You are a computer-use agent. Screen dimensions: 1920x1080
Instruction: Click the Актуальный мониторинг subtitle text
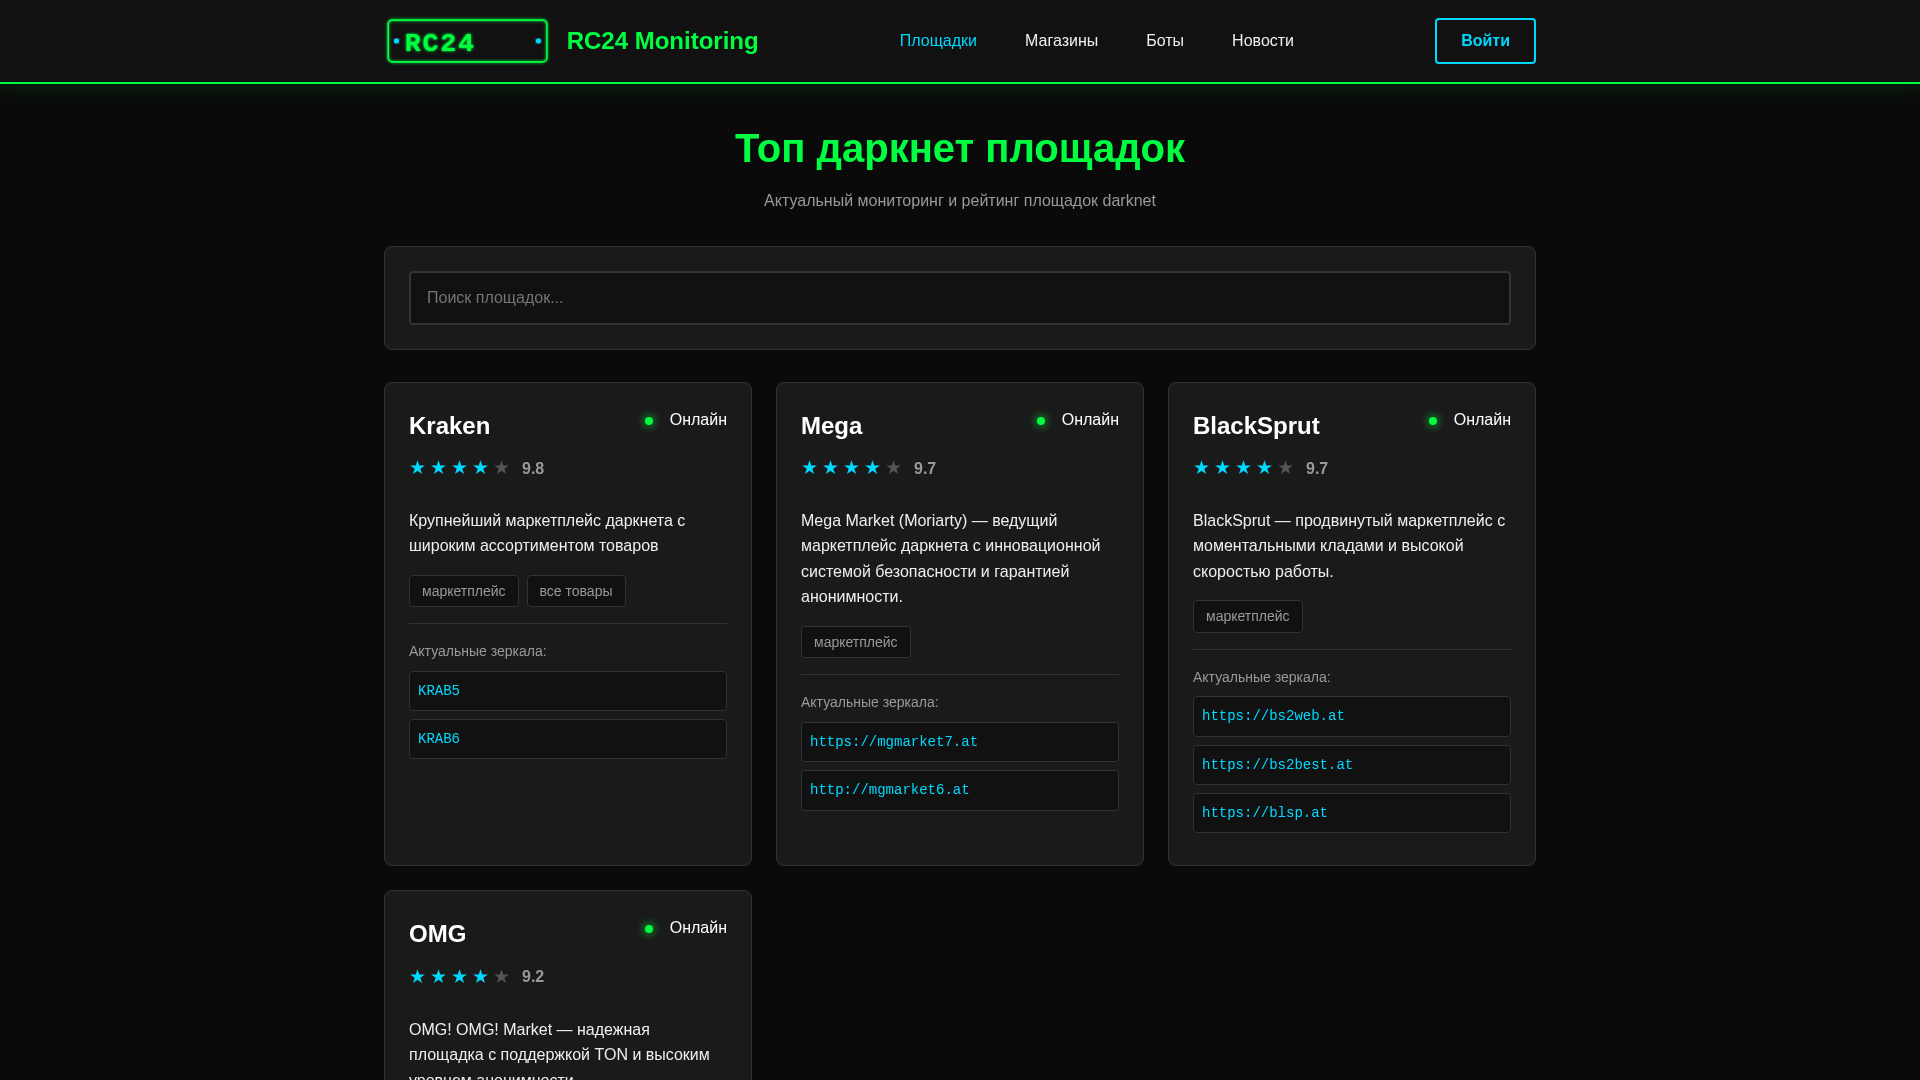(960, 201)
